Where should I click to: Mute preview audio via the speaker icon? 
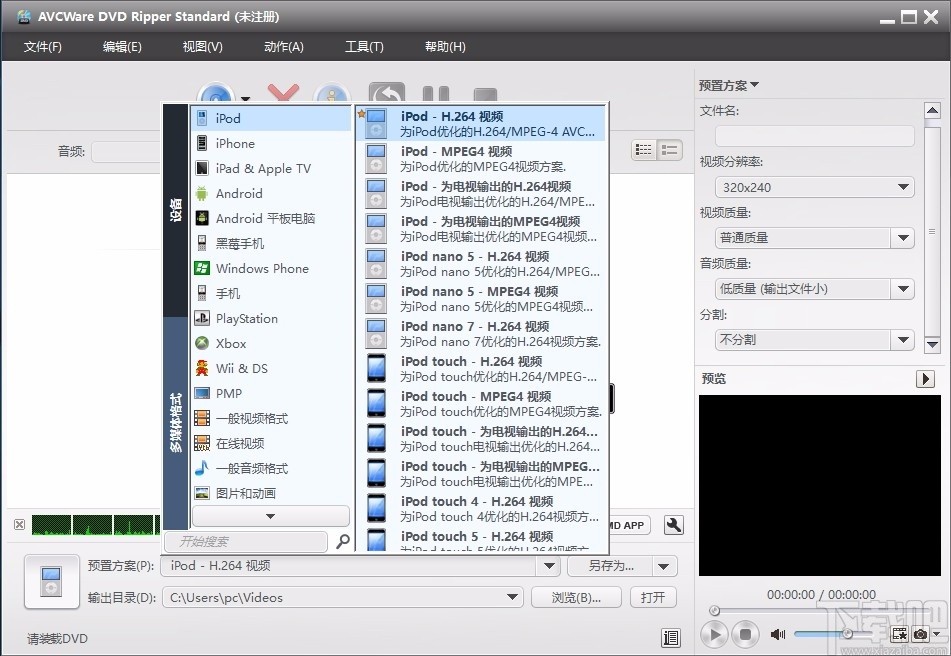(778, 633)
